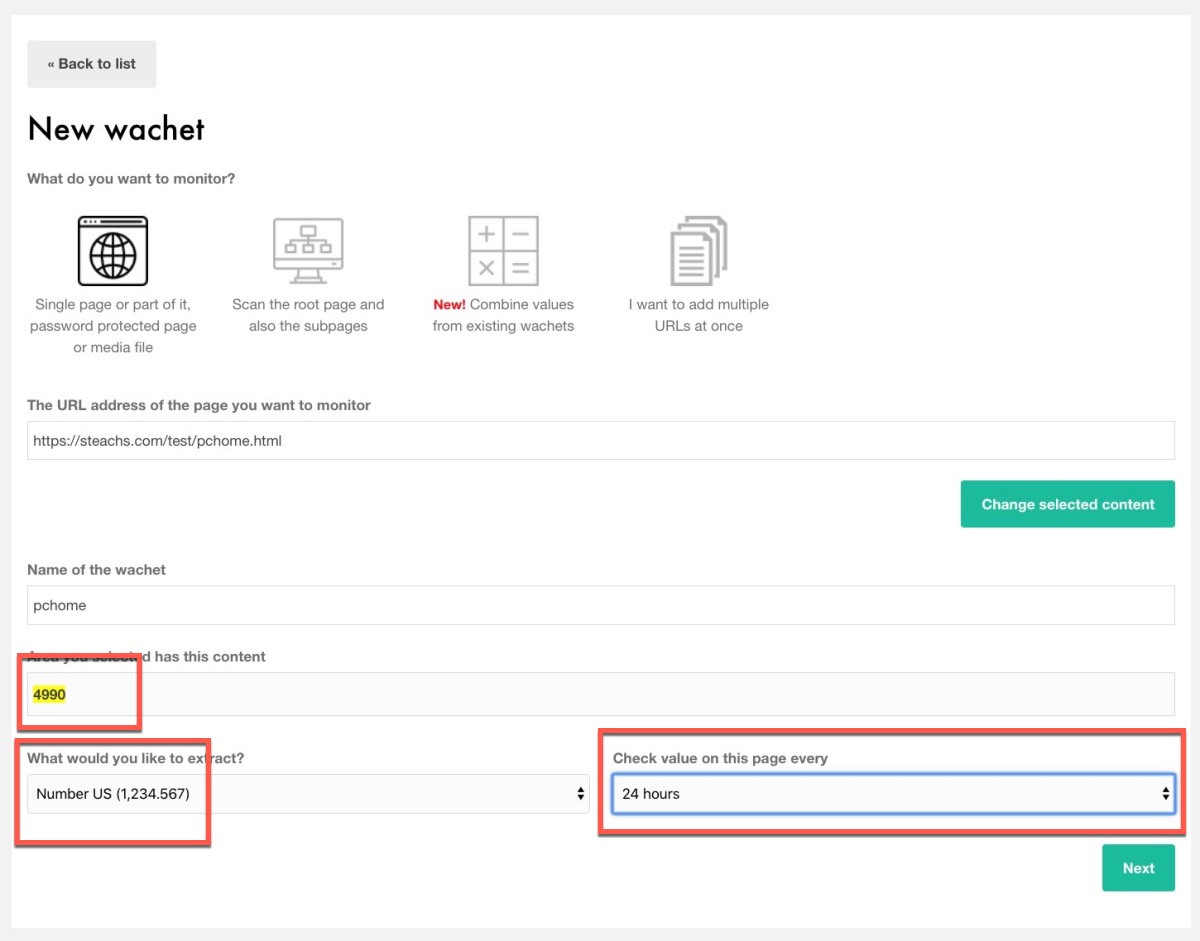
Task: Click into the "Name of the wachet" field
Action: pos(600,605)
